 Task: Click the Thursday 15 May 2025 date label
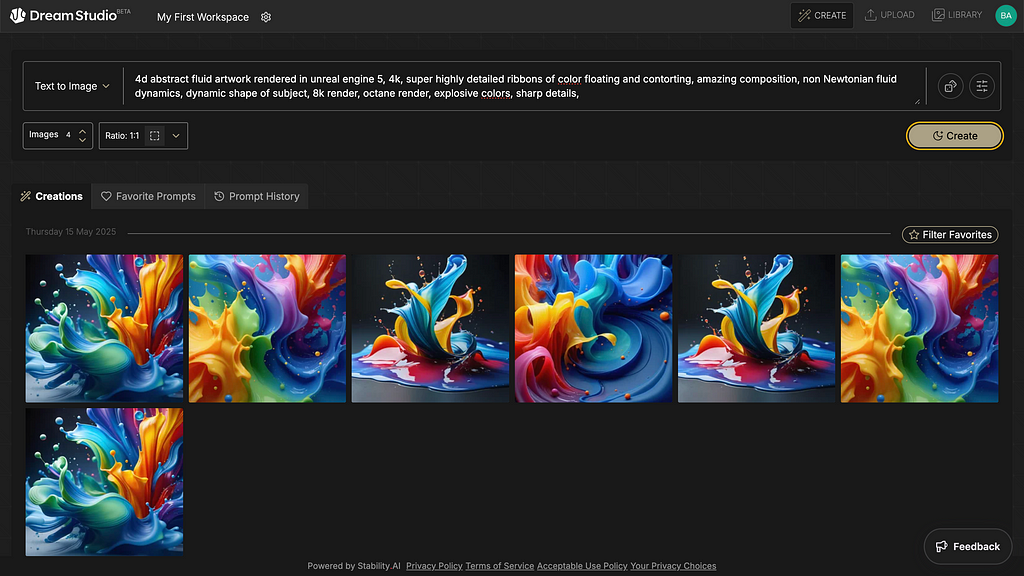[x=71, y=232]
